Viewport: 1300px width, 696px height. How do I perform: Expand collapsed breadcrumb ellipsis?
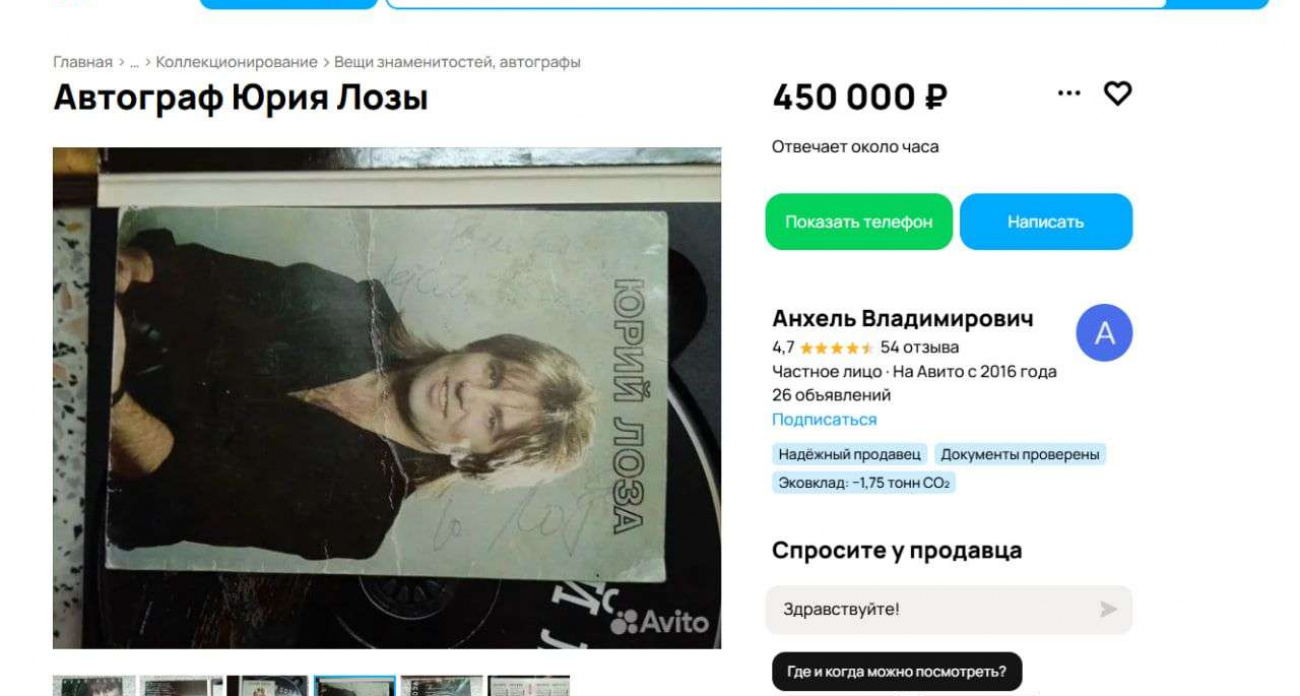click(134, 63)
